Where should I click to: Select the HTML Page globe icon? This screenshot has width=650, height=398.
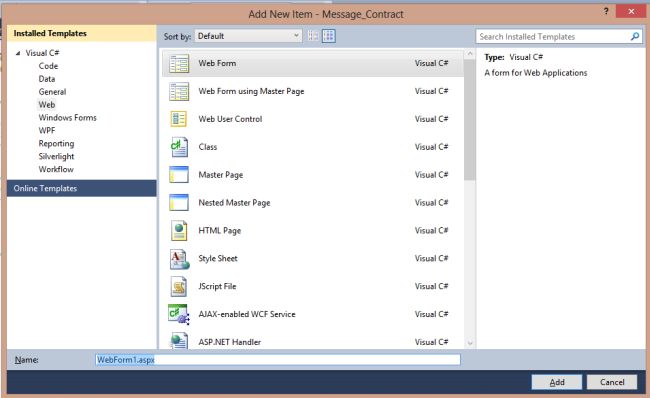tap(179, 231)
